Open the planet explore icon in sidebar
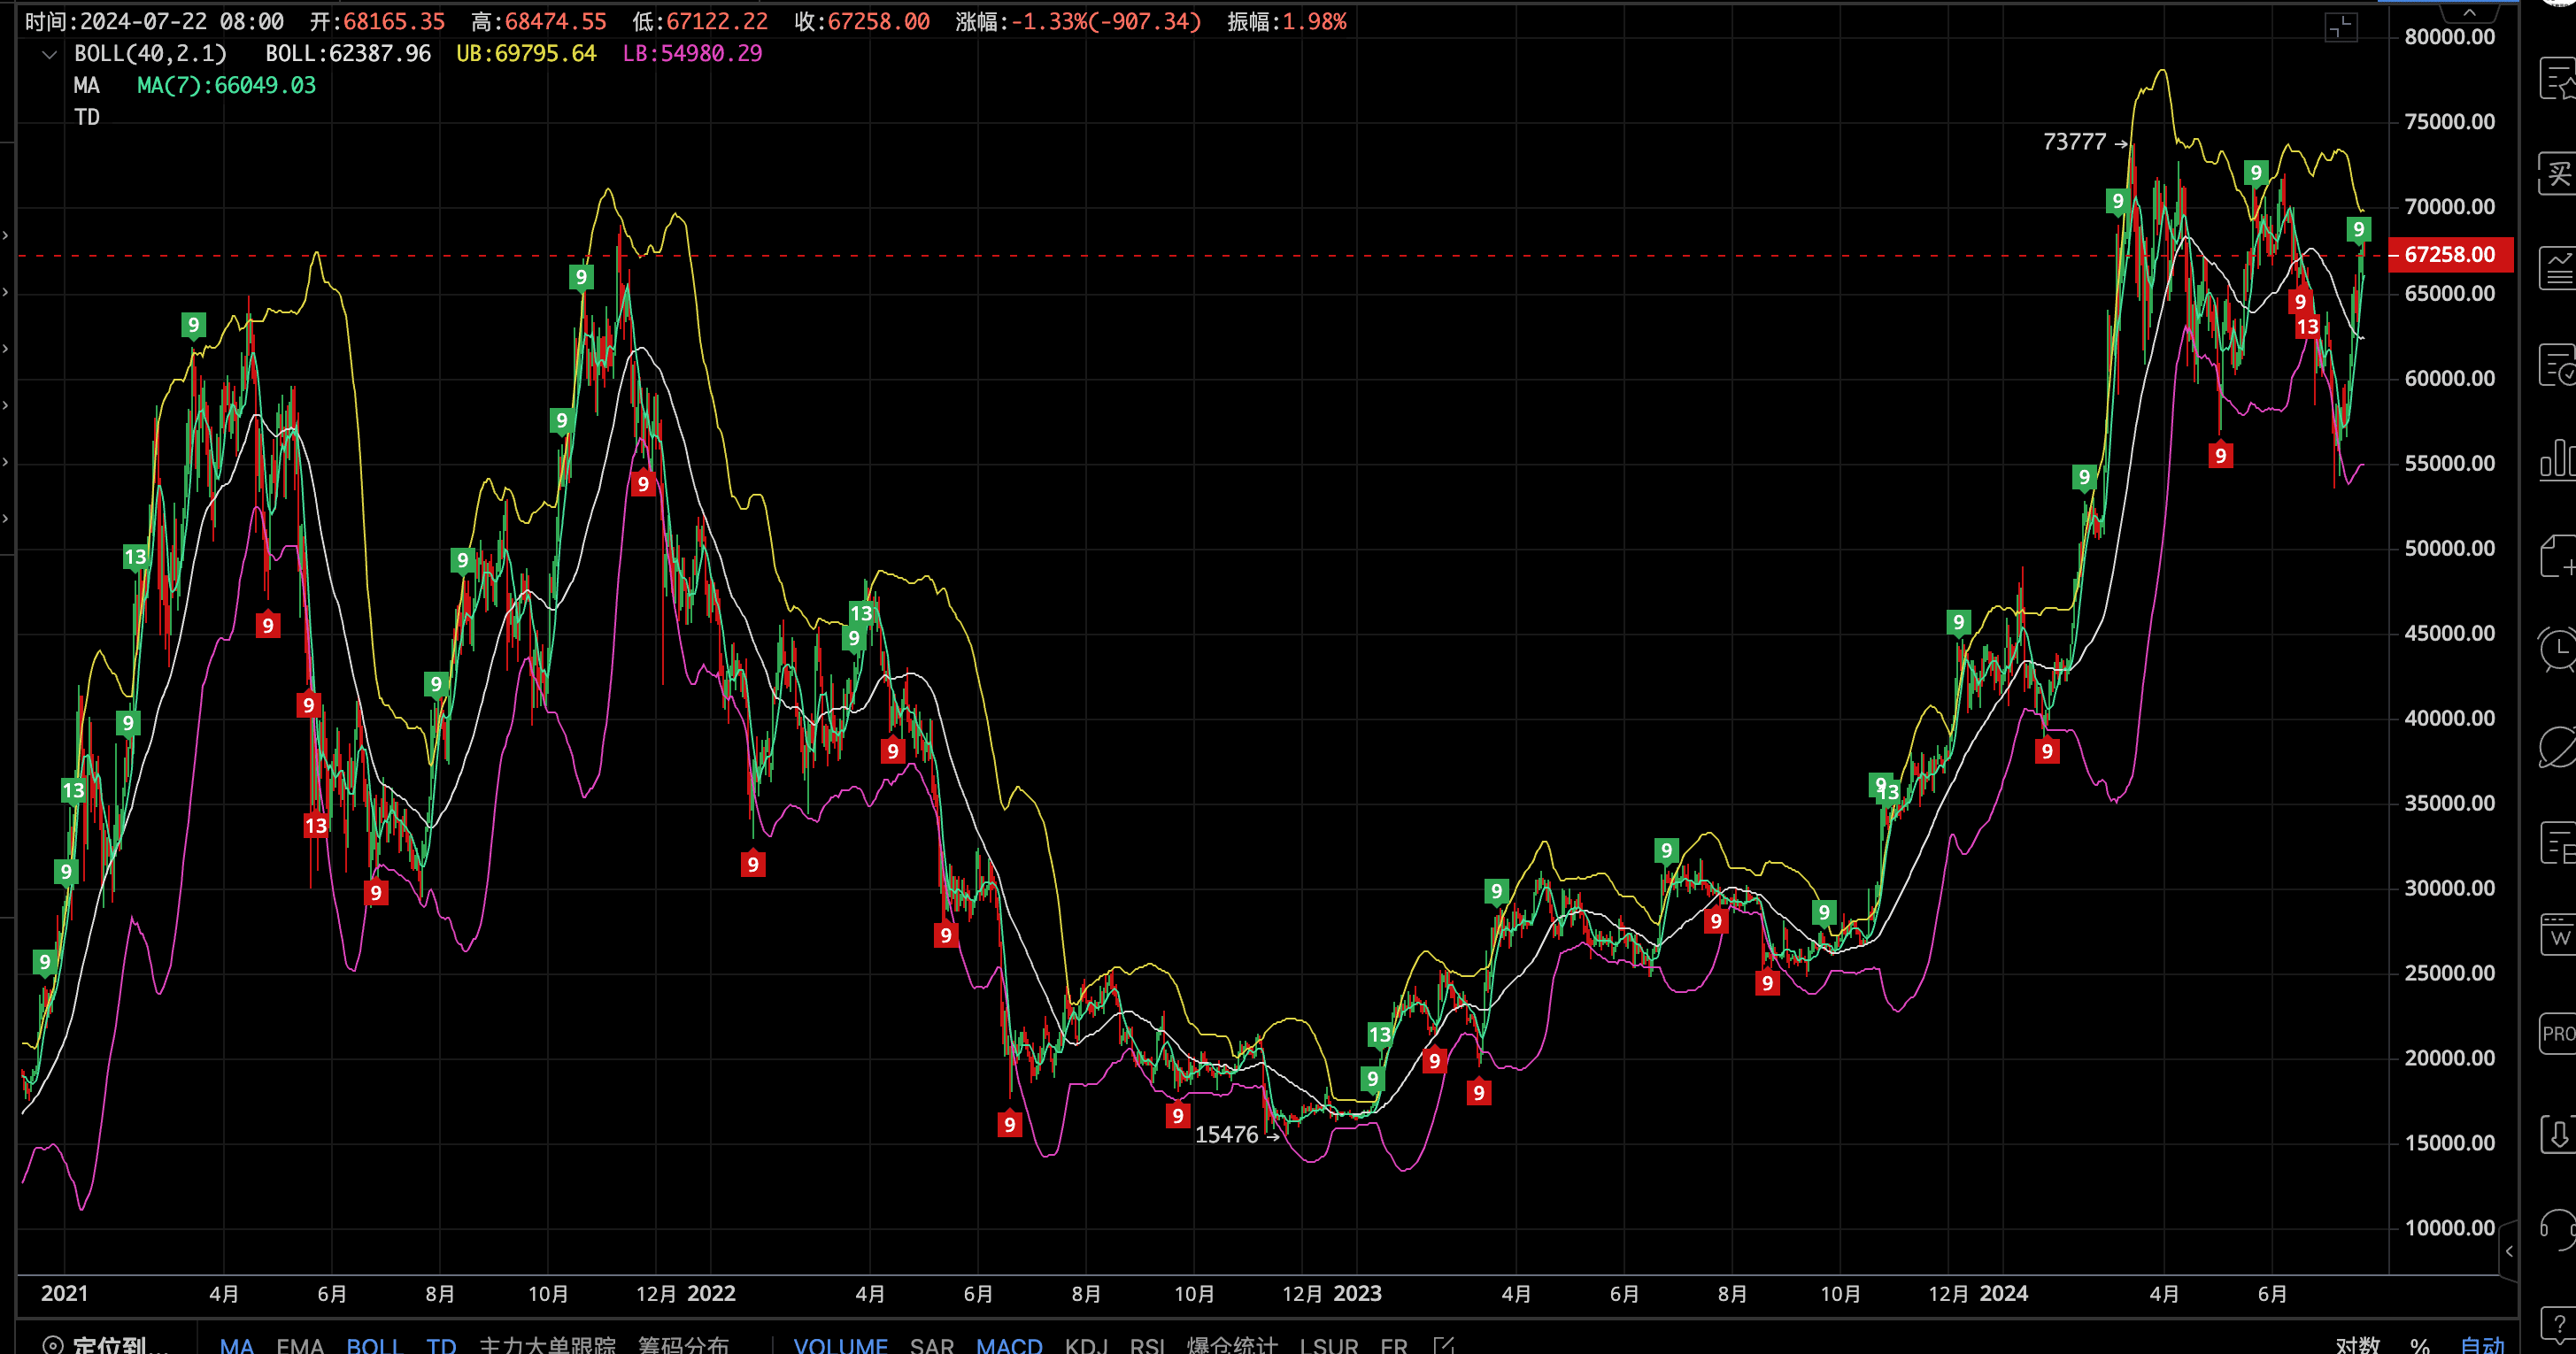The height and width of the screenshot is (1354, 2576). pos(2558,746)
